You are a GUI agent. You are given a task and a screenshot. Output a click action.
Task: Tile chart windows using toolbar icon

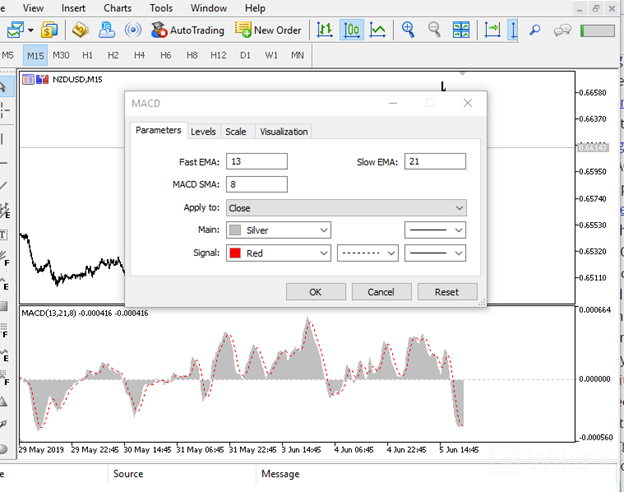click(x=460, y=30)
